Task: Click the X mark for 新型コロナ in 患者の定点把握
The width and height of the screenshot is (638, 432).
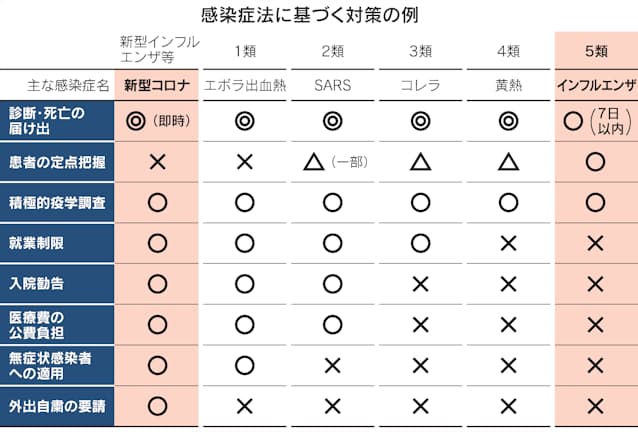Action: 157,162
